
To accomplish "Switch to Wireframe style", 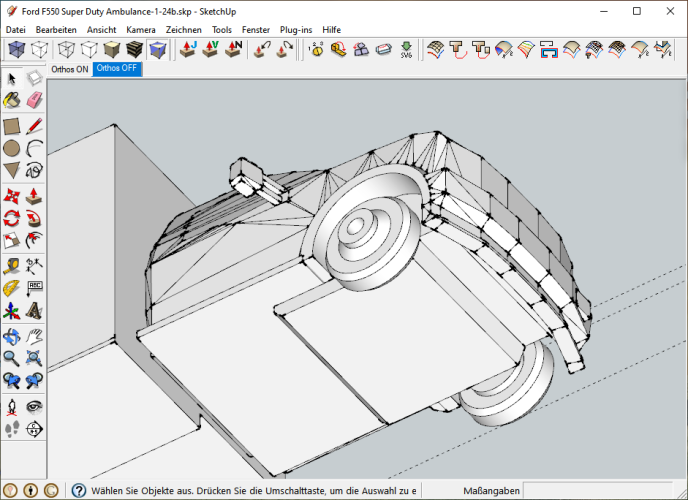I will tap(66, 50).
